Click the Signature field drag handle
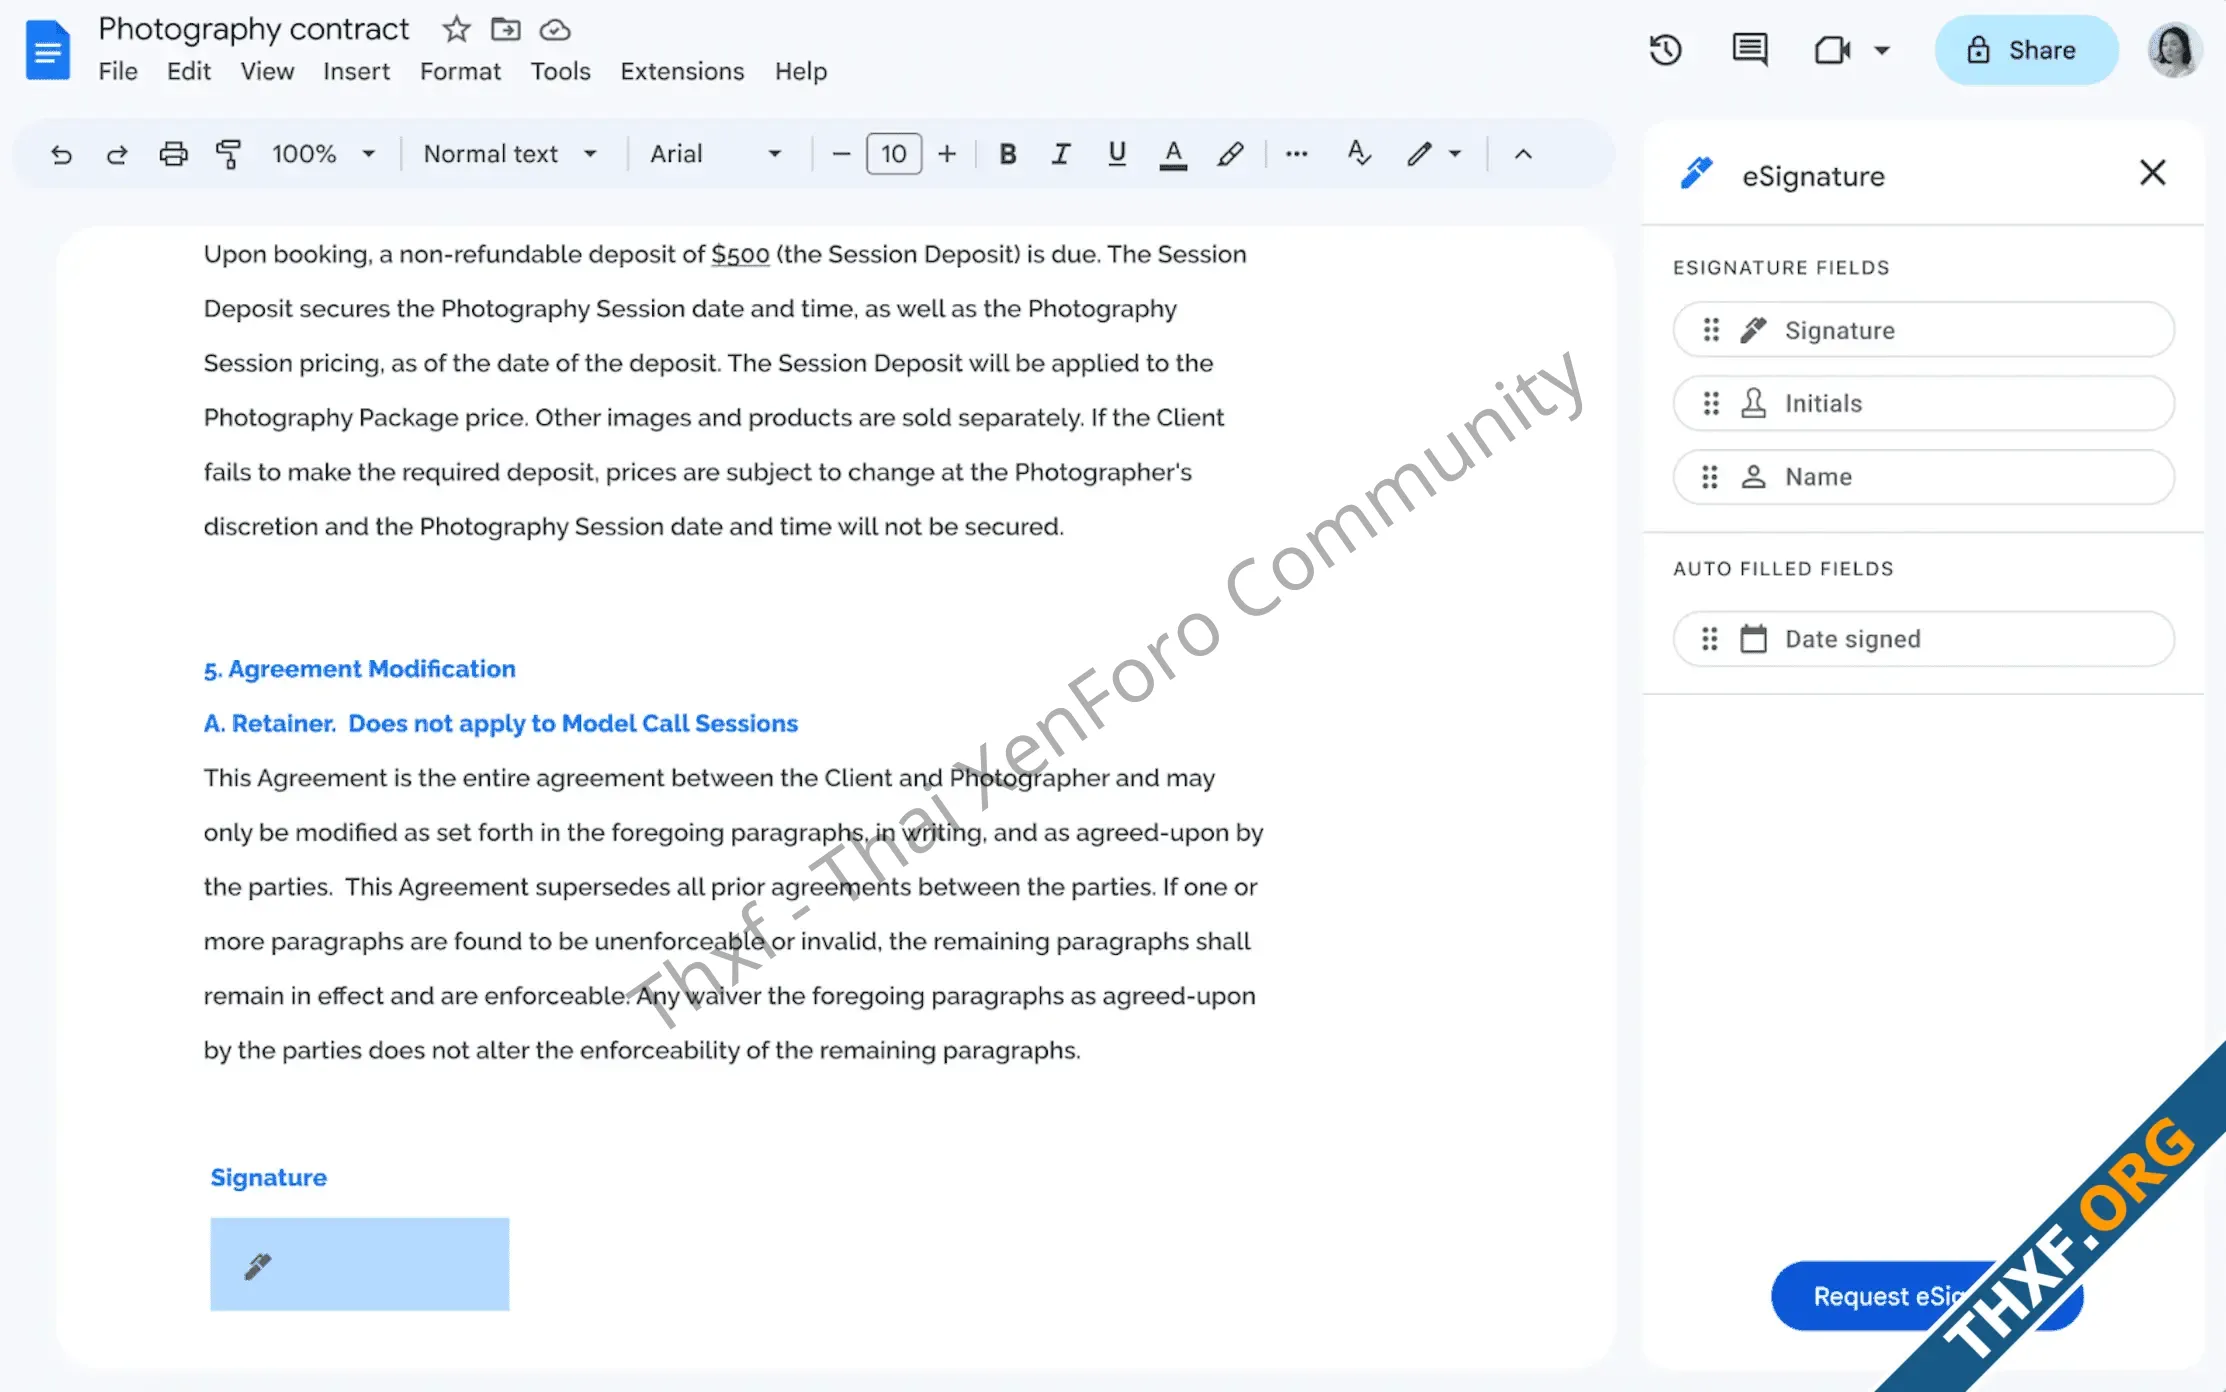Image resolution: width=2226 pixels, height=1392 pixels. coord(1711,330)
